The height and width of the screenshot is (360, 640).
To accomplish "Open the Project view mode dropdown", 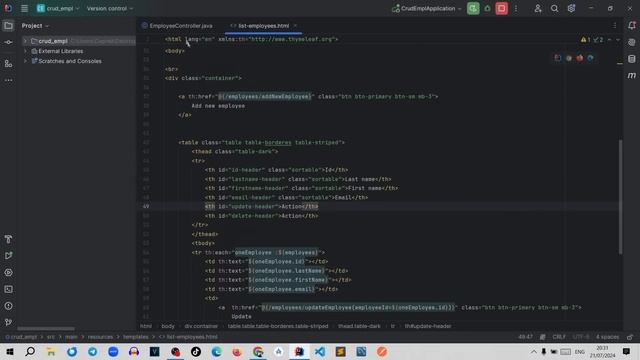I will coord(36,26).
